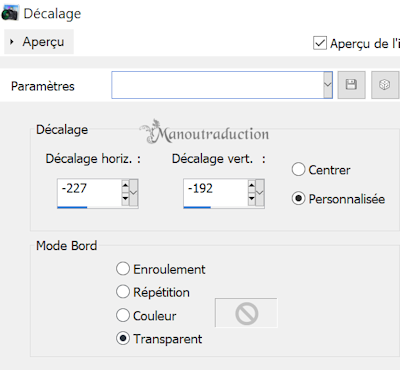
Task: Toggle the Aperçu de l'image checkbox
Action: (x=320, y=43)
